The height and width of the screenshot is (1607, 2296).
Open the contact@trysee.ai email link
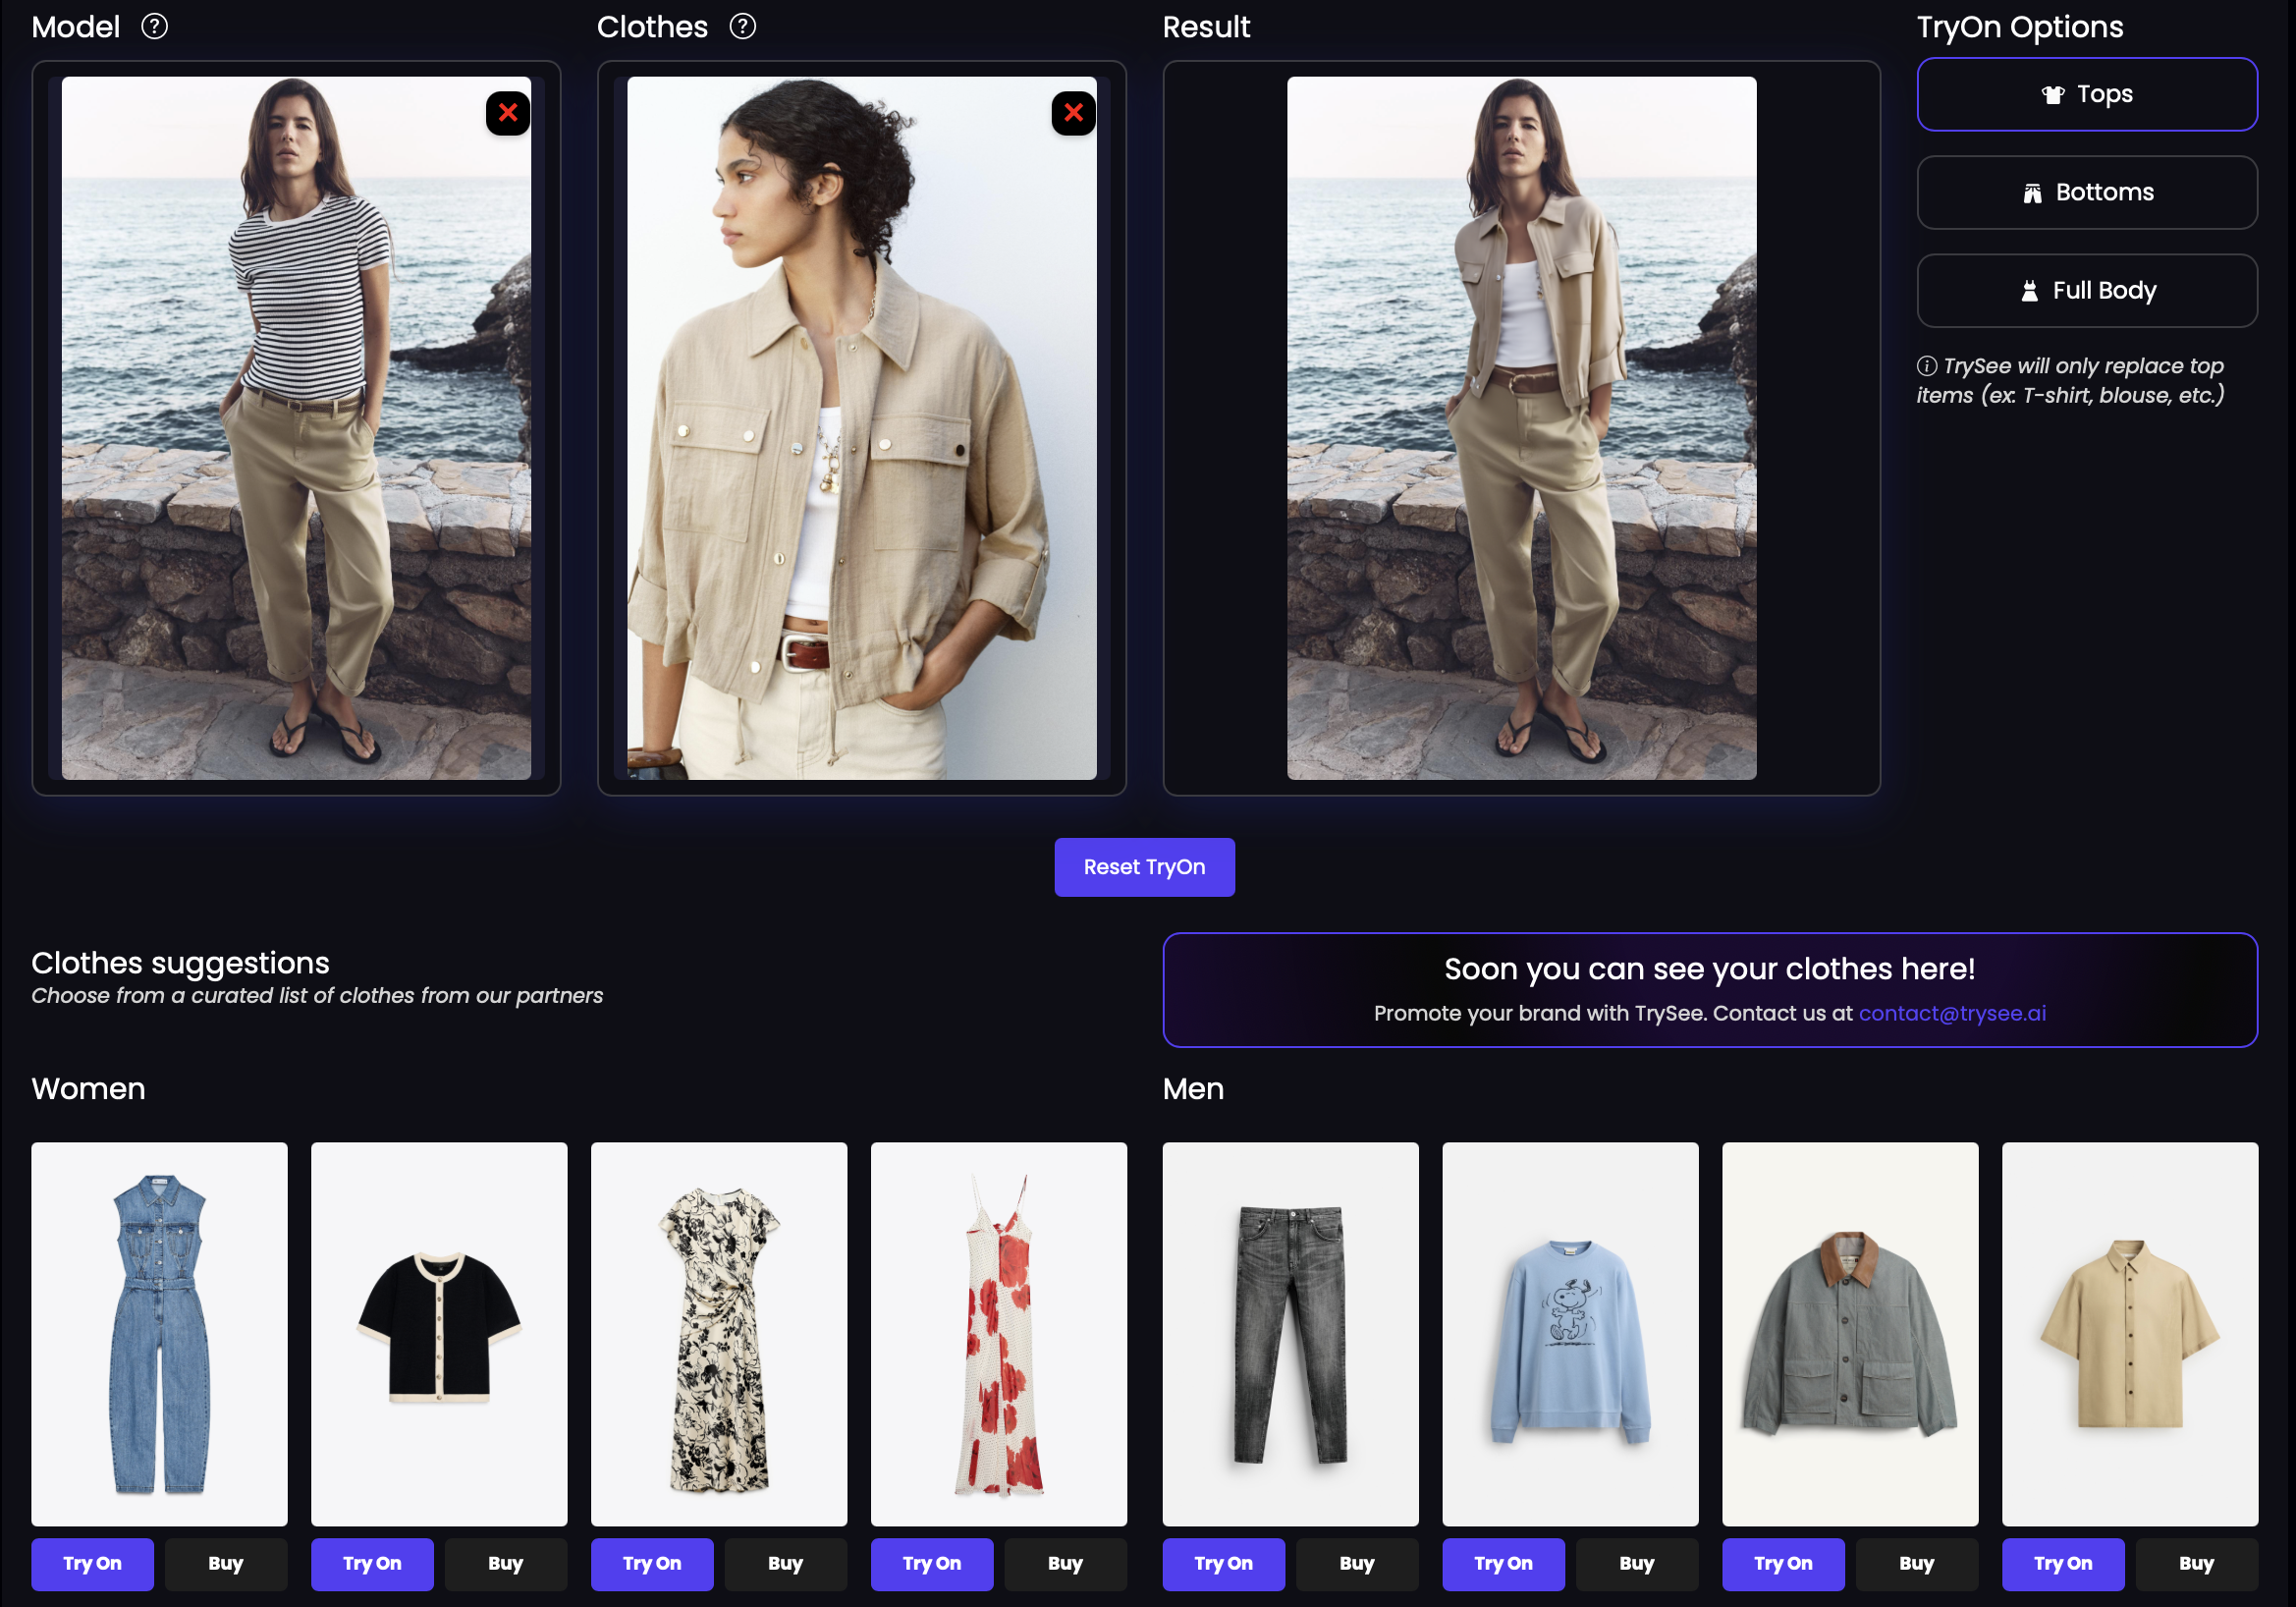click(x=1951, y=1013)
